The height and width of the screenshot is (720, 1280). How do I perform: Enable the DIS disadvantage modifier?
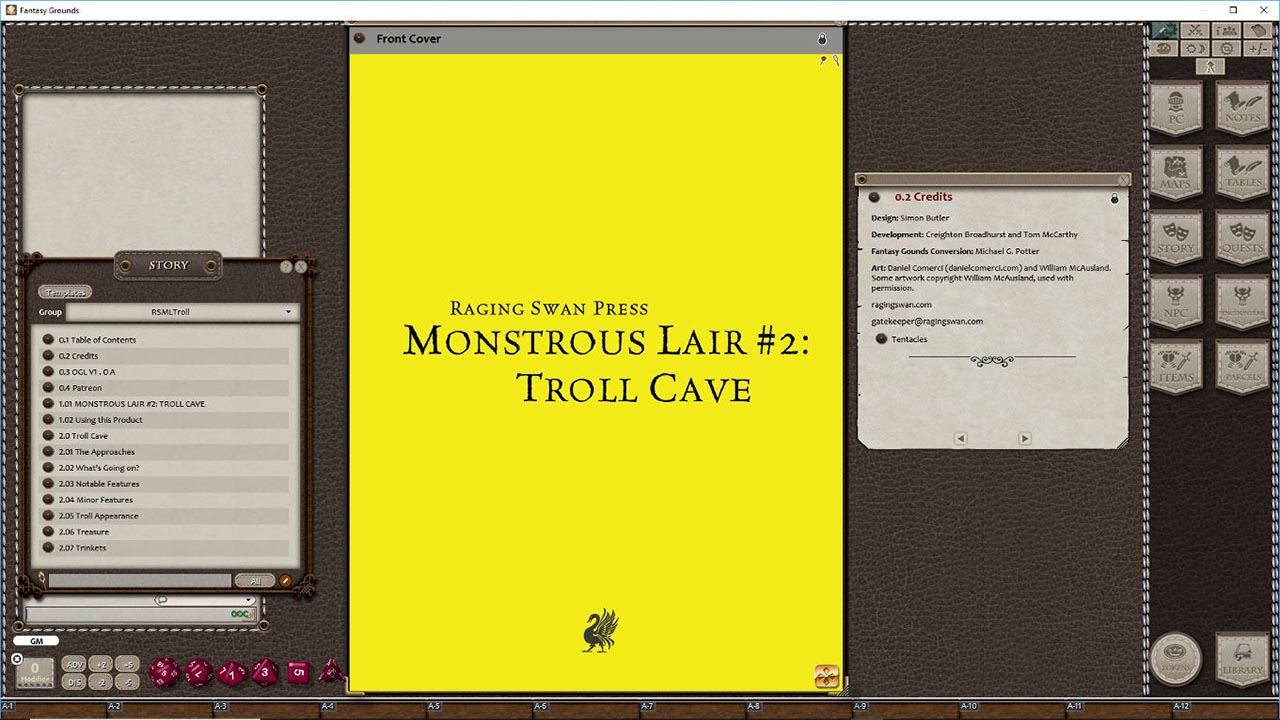point(75,681)
